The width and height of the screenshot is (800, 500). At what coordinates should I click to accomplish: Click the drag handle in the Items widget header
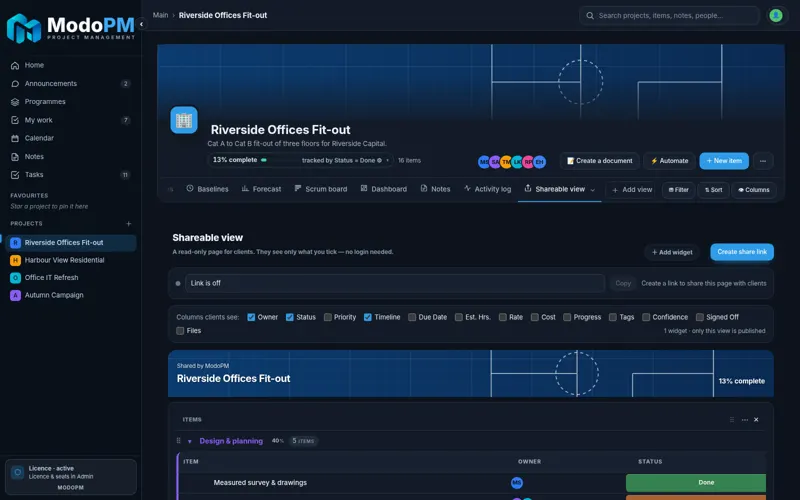click(732, 420)
